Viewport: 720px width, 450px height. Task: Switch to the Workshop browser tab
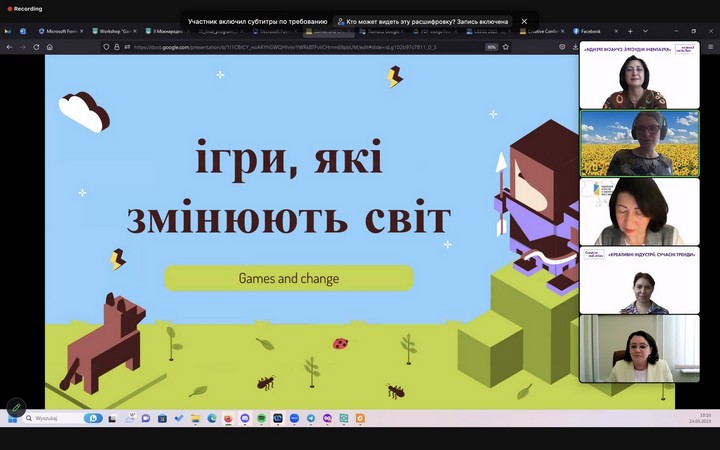(115, 31)
